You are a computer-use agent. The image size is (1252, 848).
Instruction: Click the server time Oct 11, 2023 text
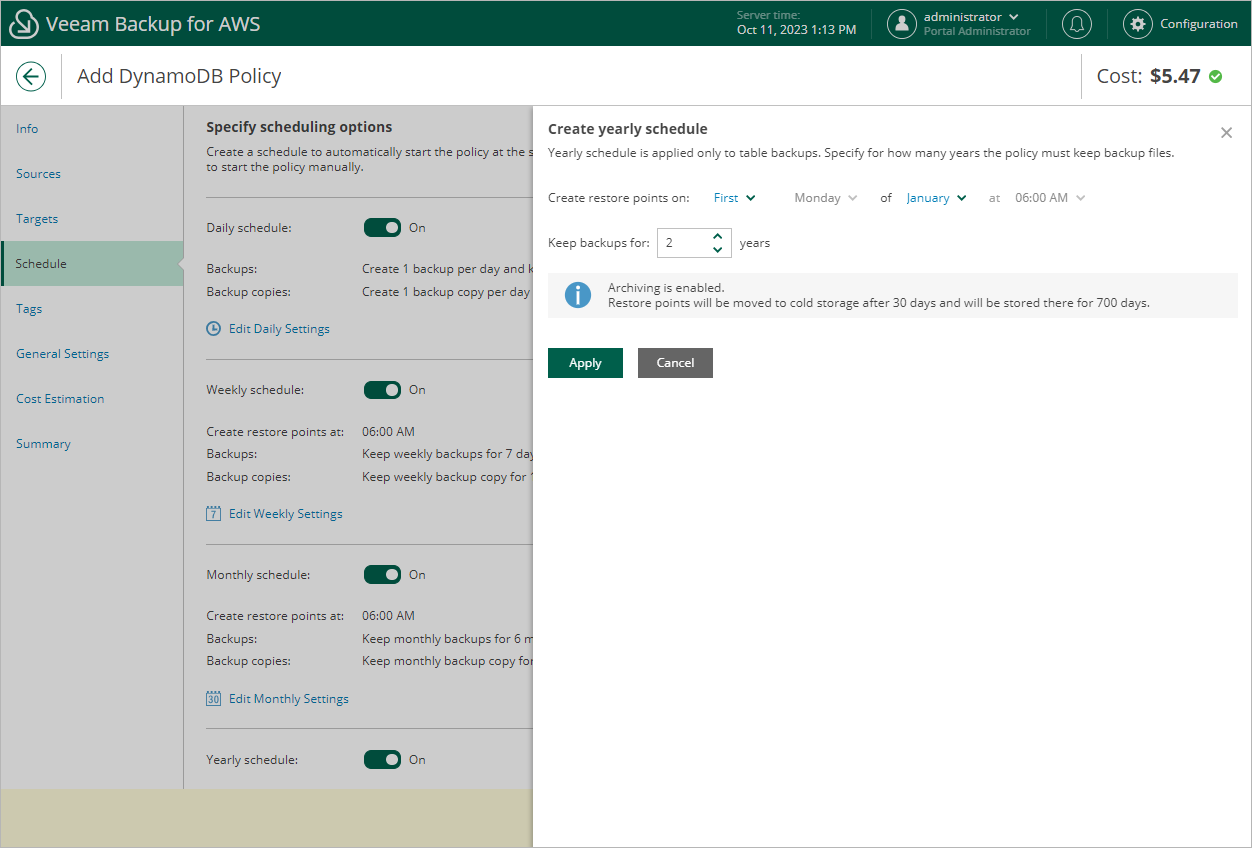(x=796, y=30)
